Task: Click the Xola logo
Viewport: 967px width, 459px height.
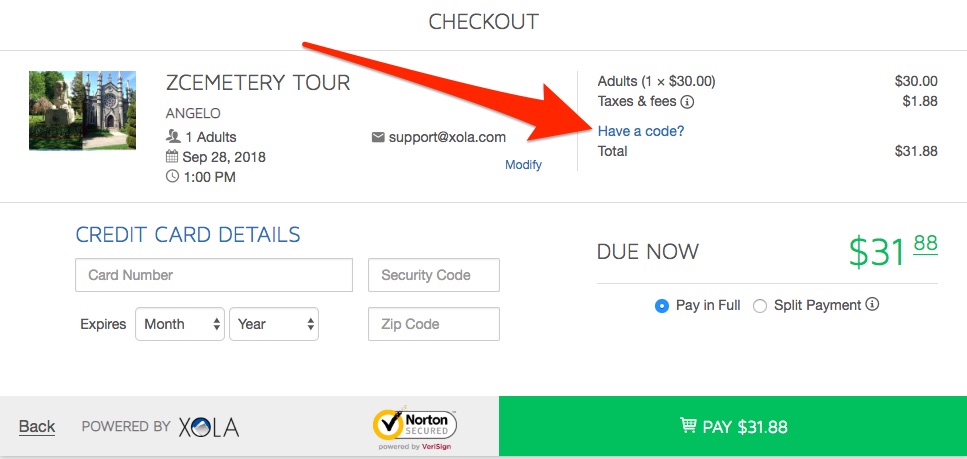Action: 208,427
